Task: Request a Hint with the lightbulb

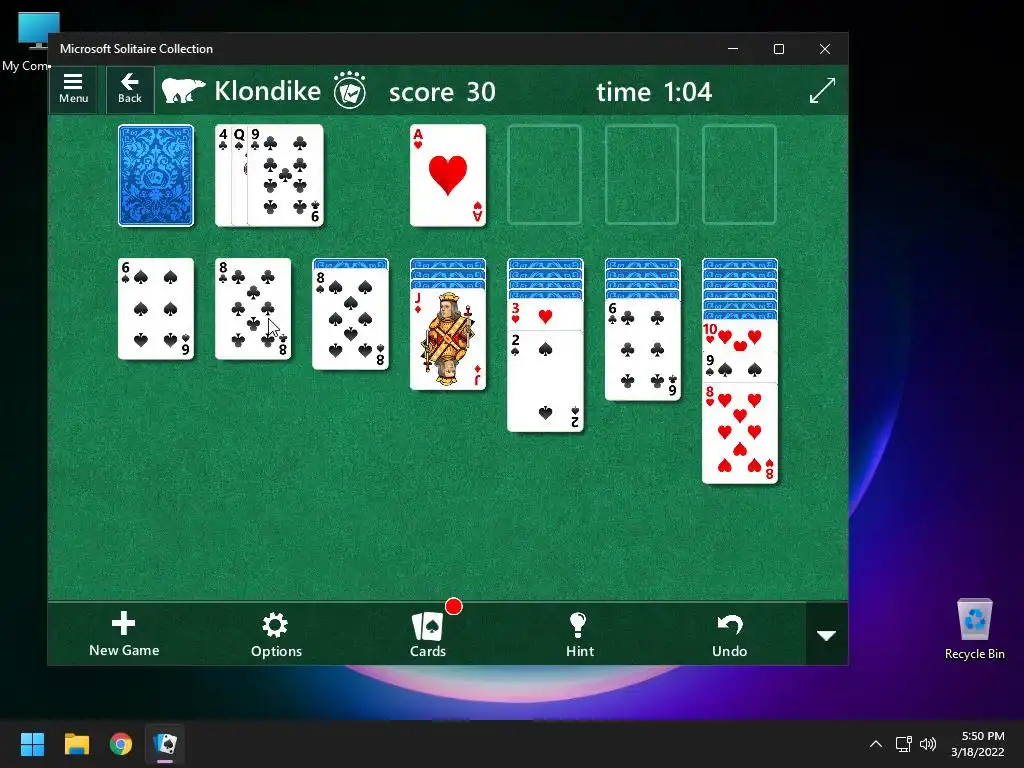Action: [x=579, y=634]
